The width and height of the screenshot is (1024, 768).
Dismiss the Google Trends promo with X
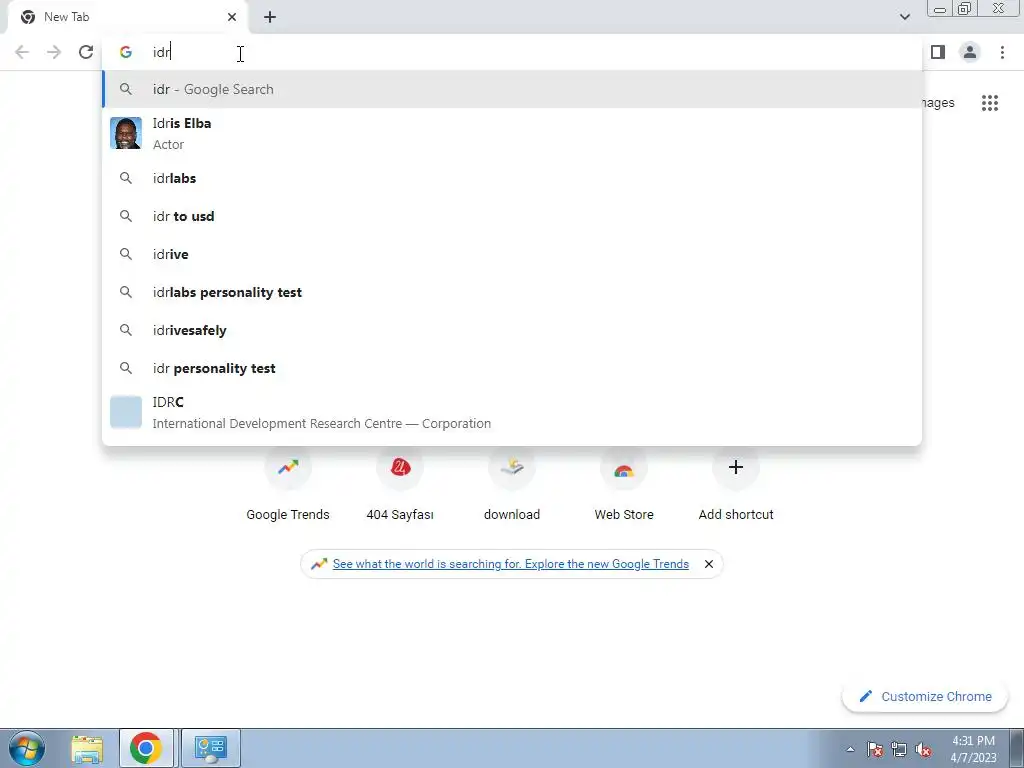pos(709,564)
